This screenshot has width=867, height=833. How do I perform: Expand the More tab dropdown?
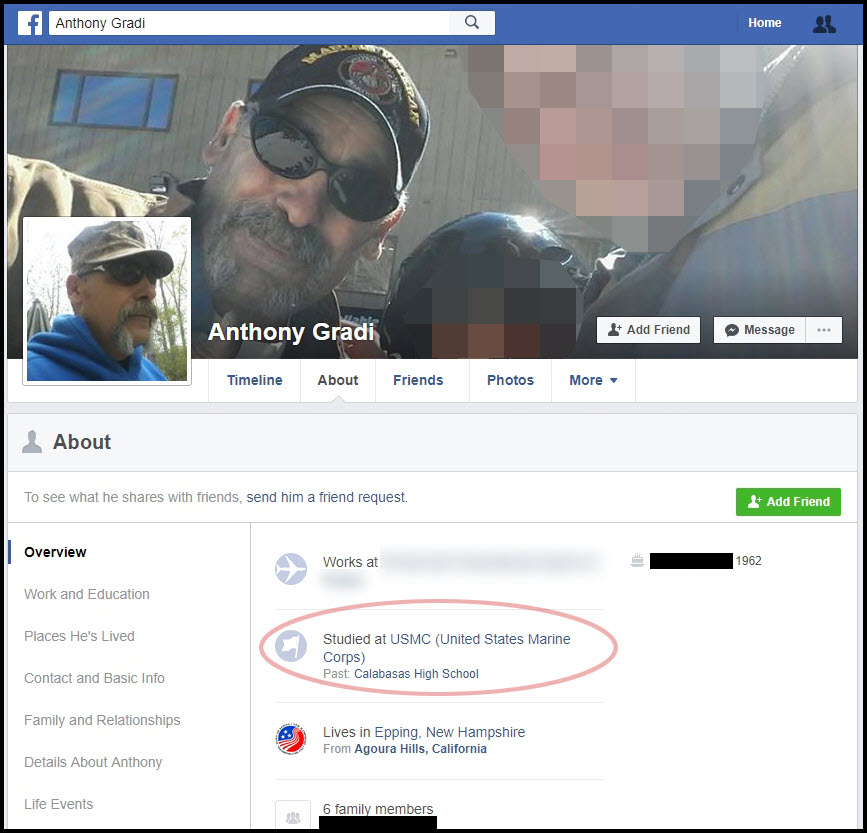593,380
